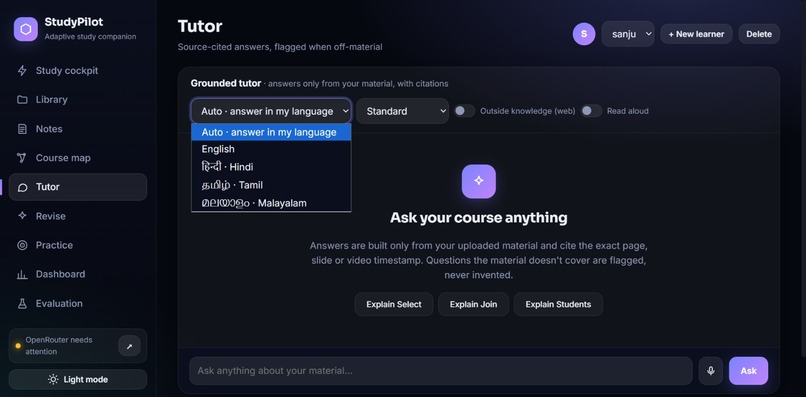Open the Standard level dropdown

[x=402, y=111]
